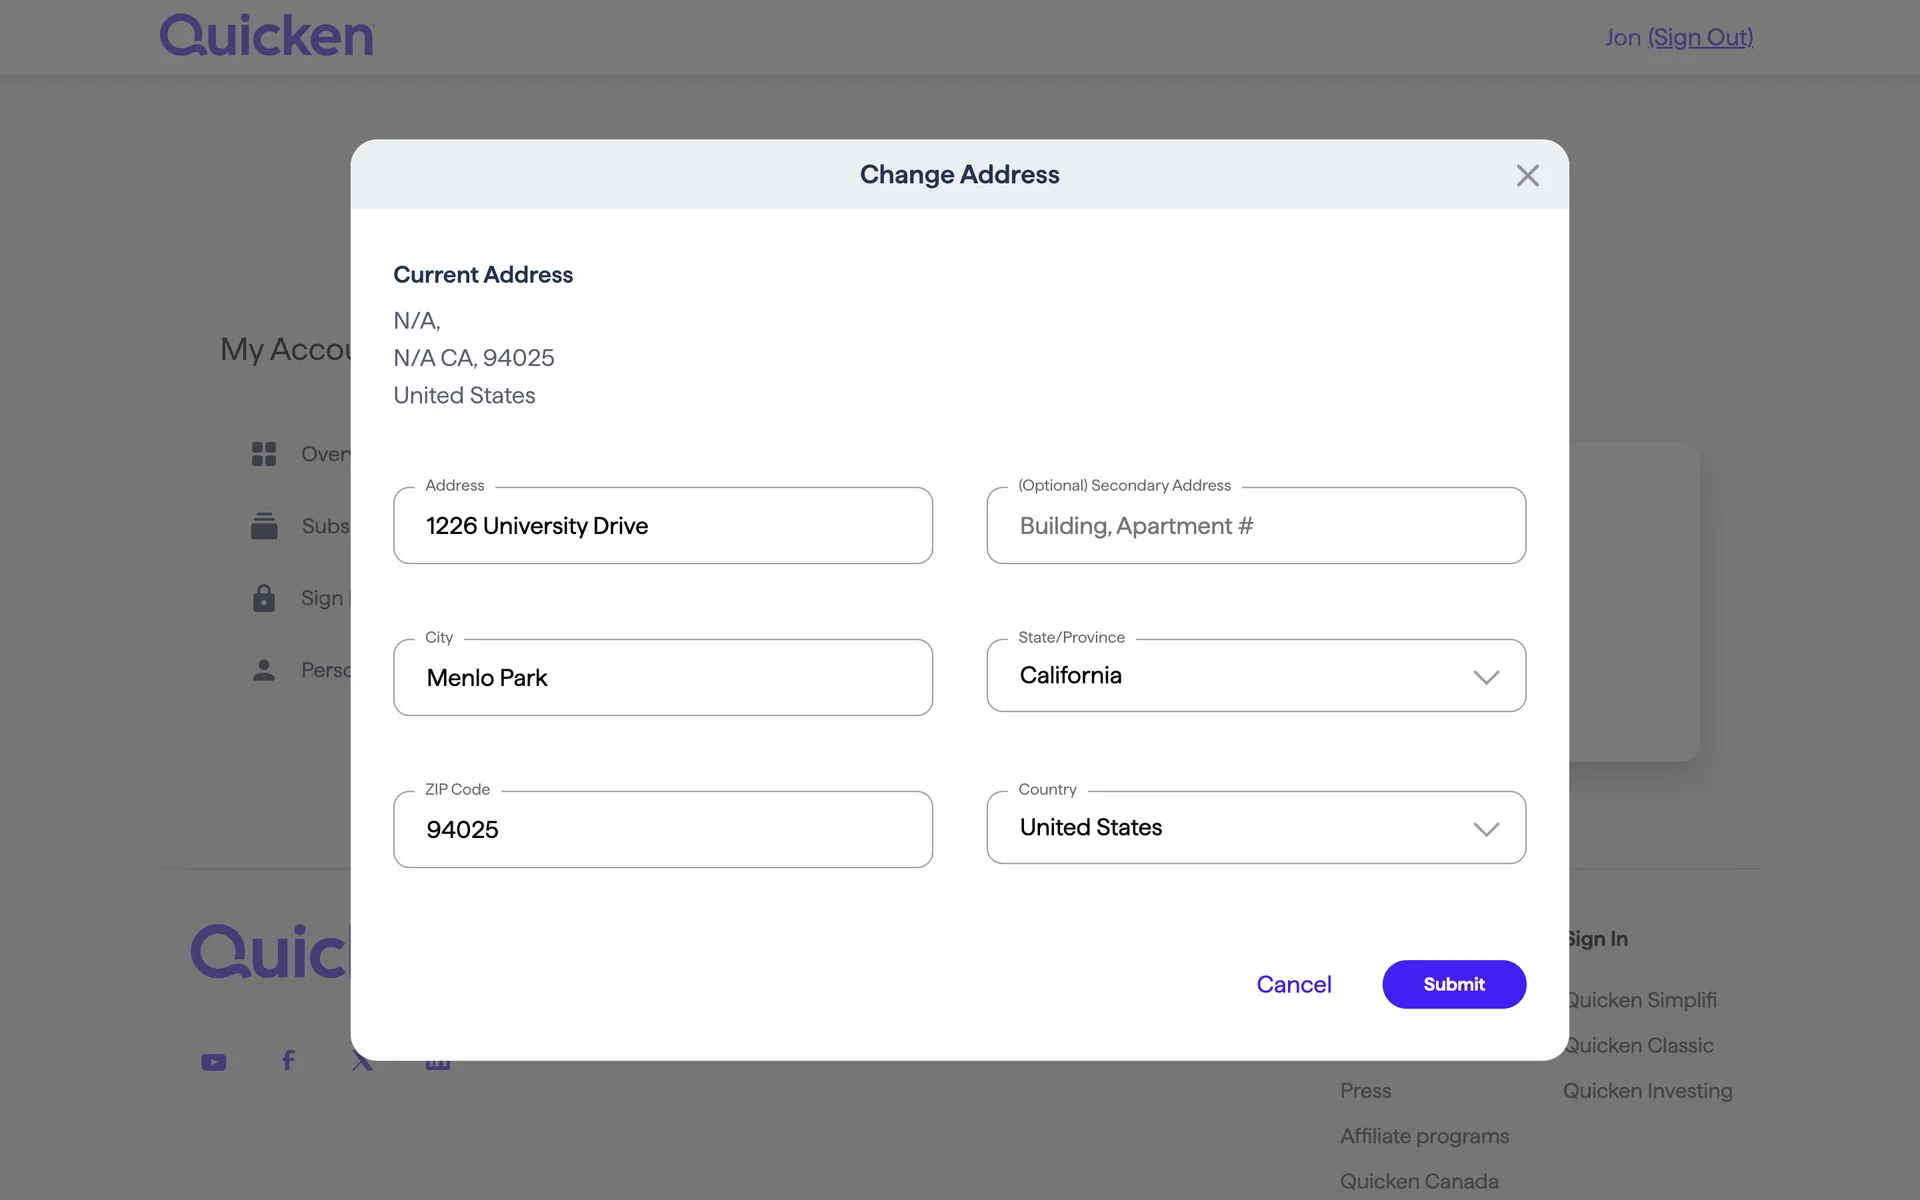Expand the Country chevron arrow
1920x1200 pixels.
[x=1486, y=829]
